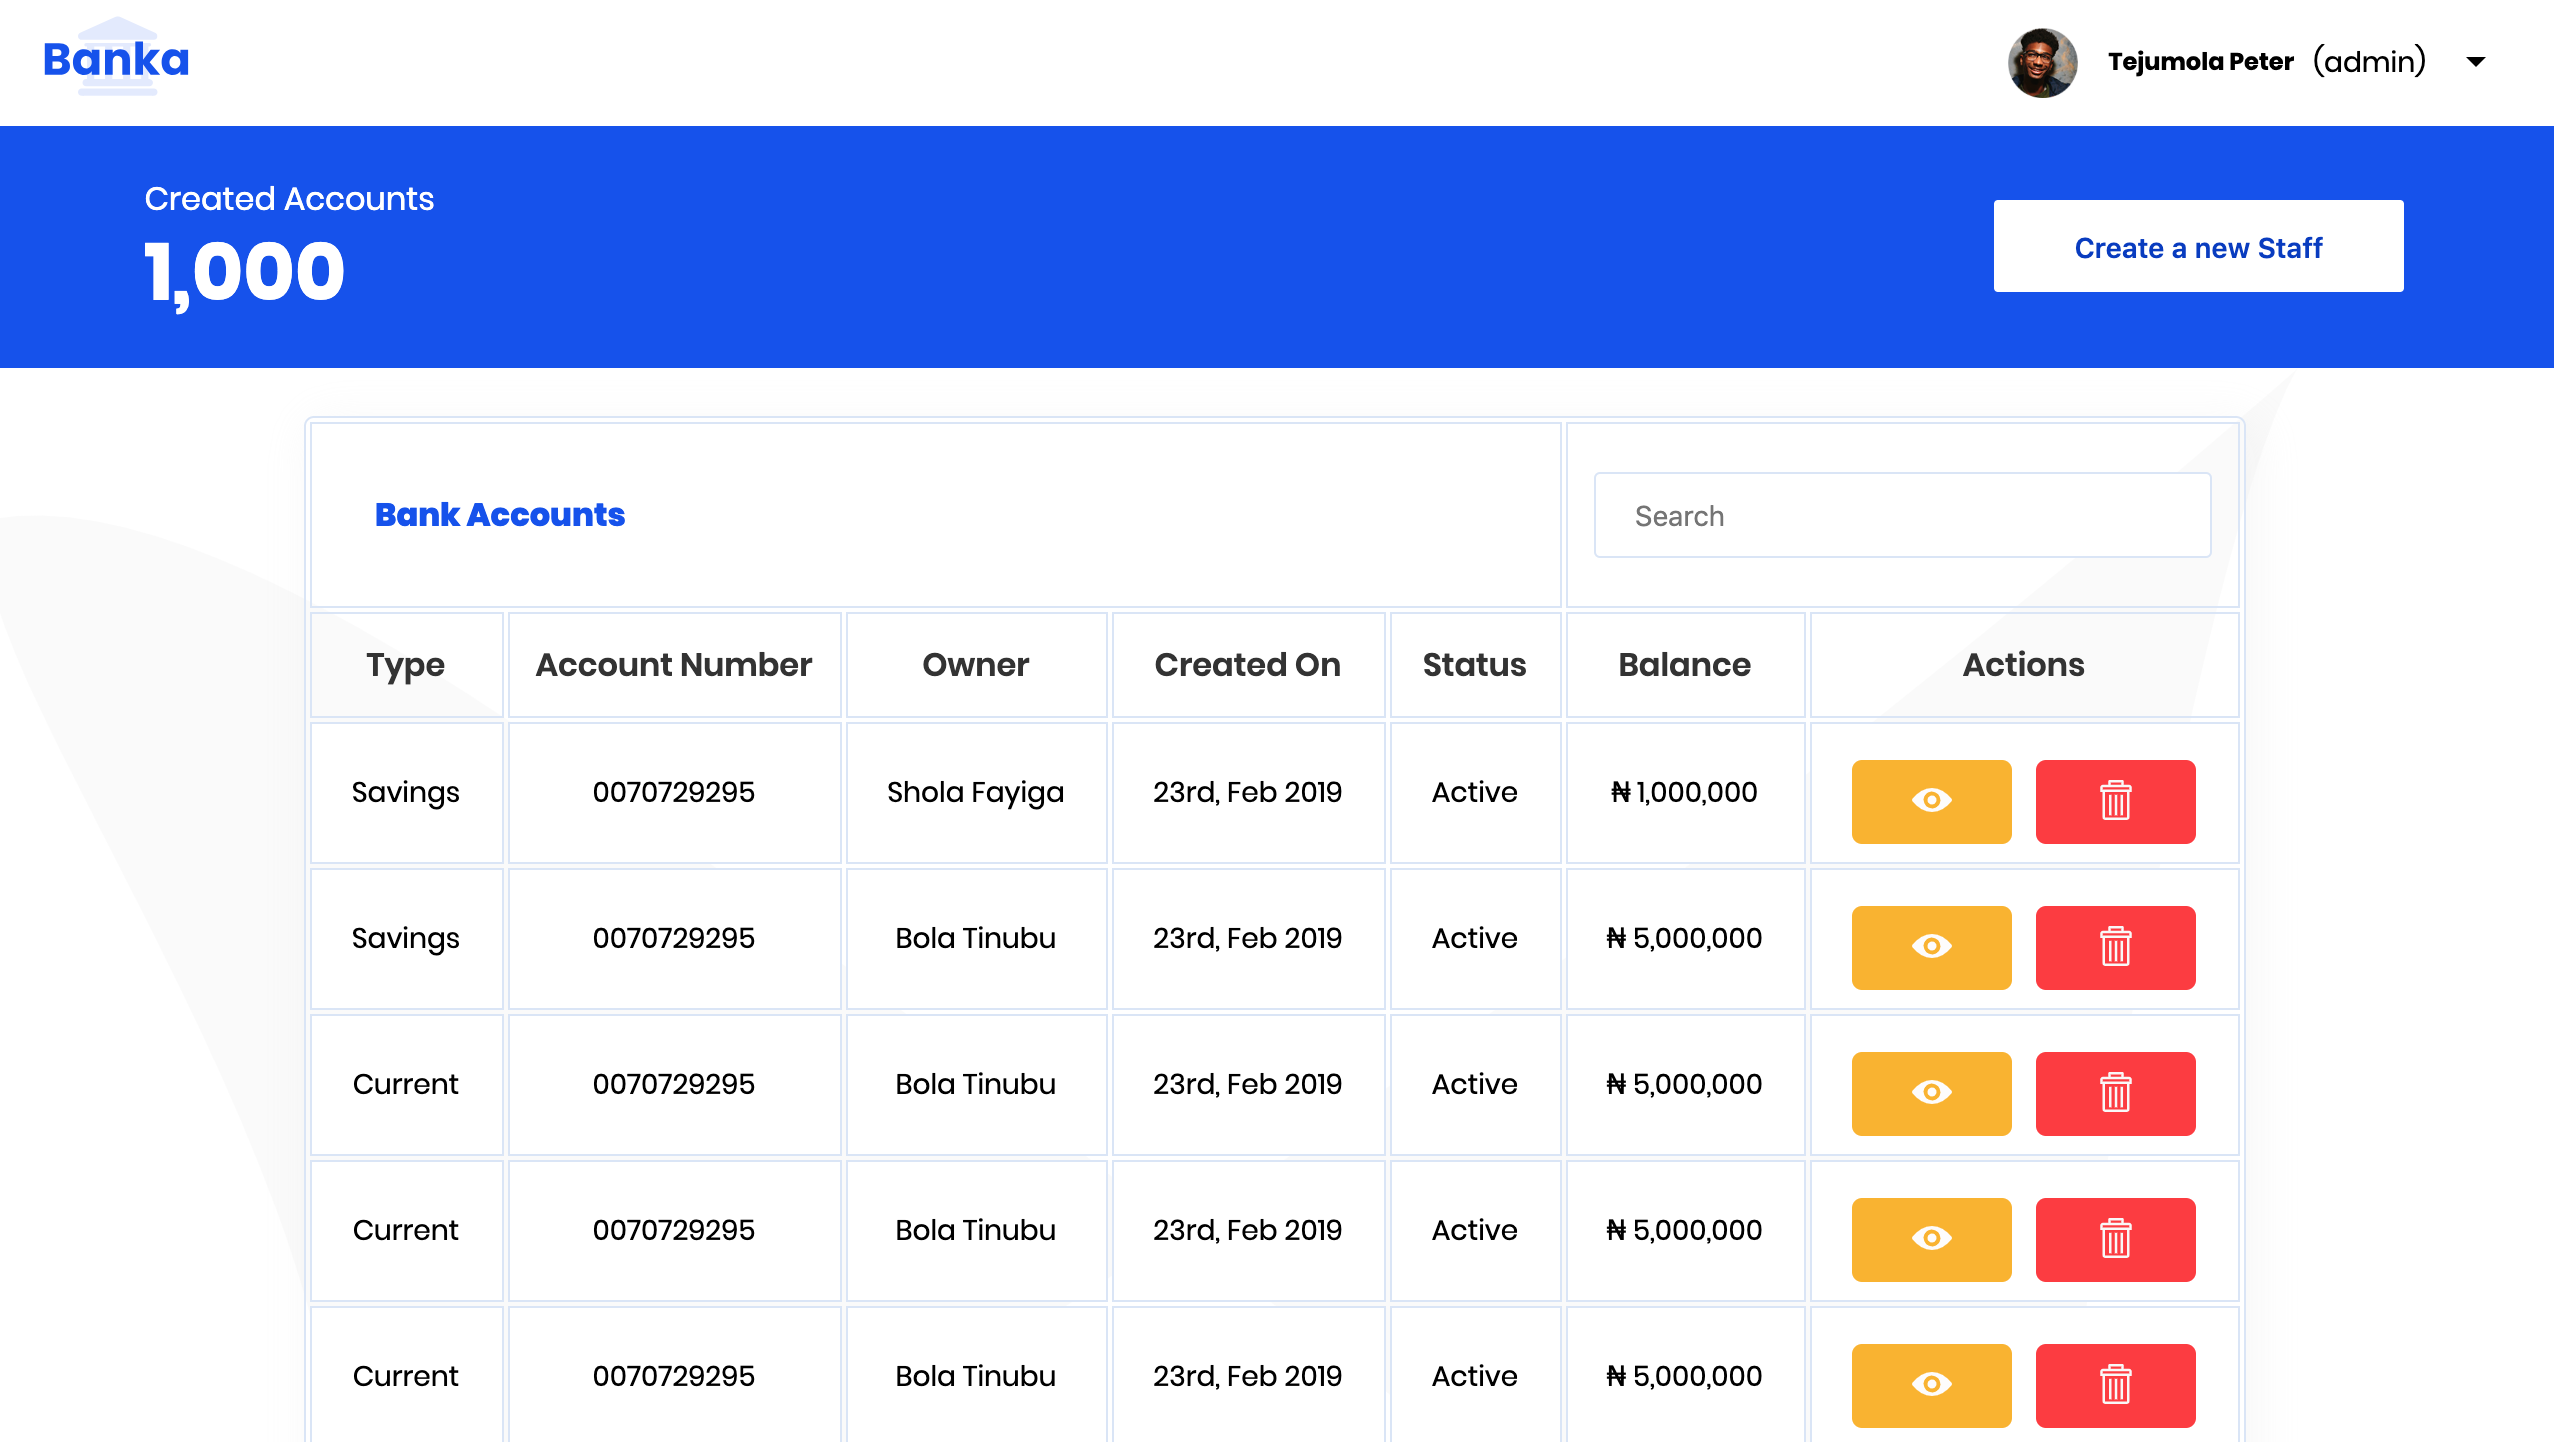The width and height of the screenshot is (2554, 1442).
Task: Click eye icon in bottom Current row
Action: pyautogui.click(x=1931, y=1385)
